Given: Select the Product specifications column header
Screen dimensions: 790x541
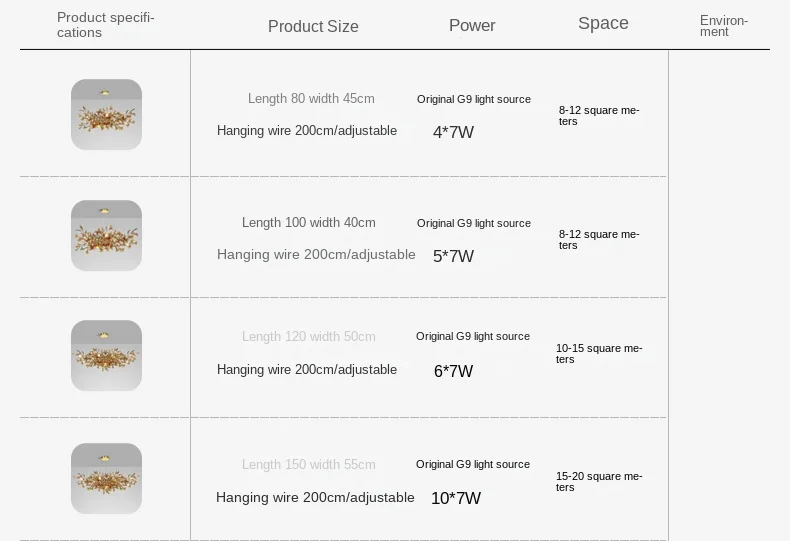Looking at the screenshot, I should coord(105,25).
